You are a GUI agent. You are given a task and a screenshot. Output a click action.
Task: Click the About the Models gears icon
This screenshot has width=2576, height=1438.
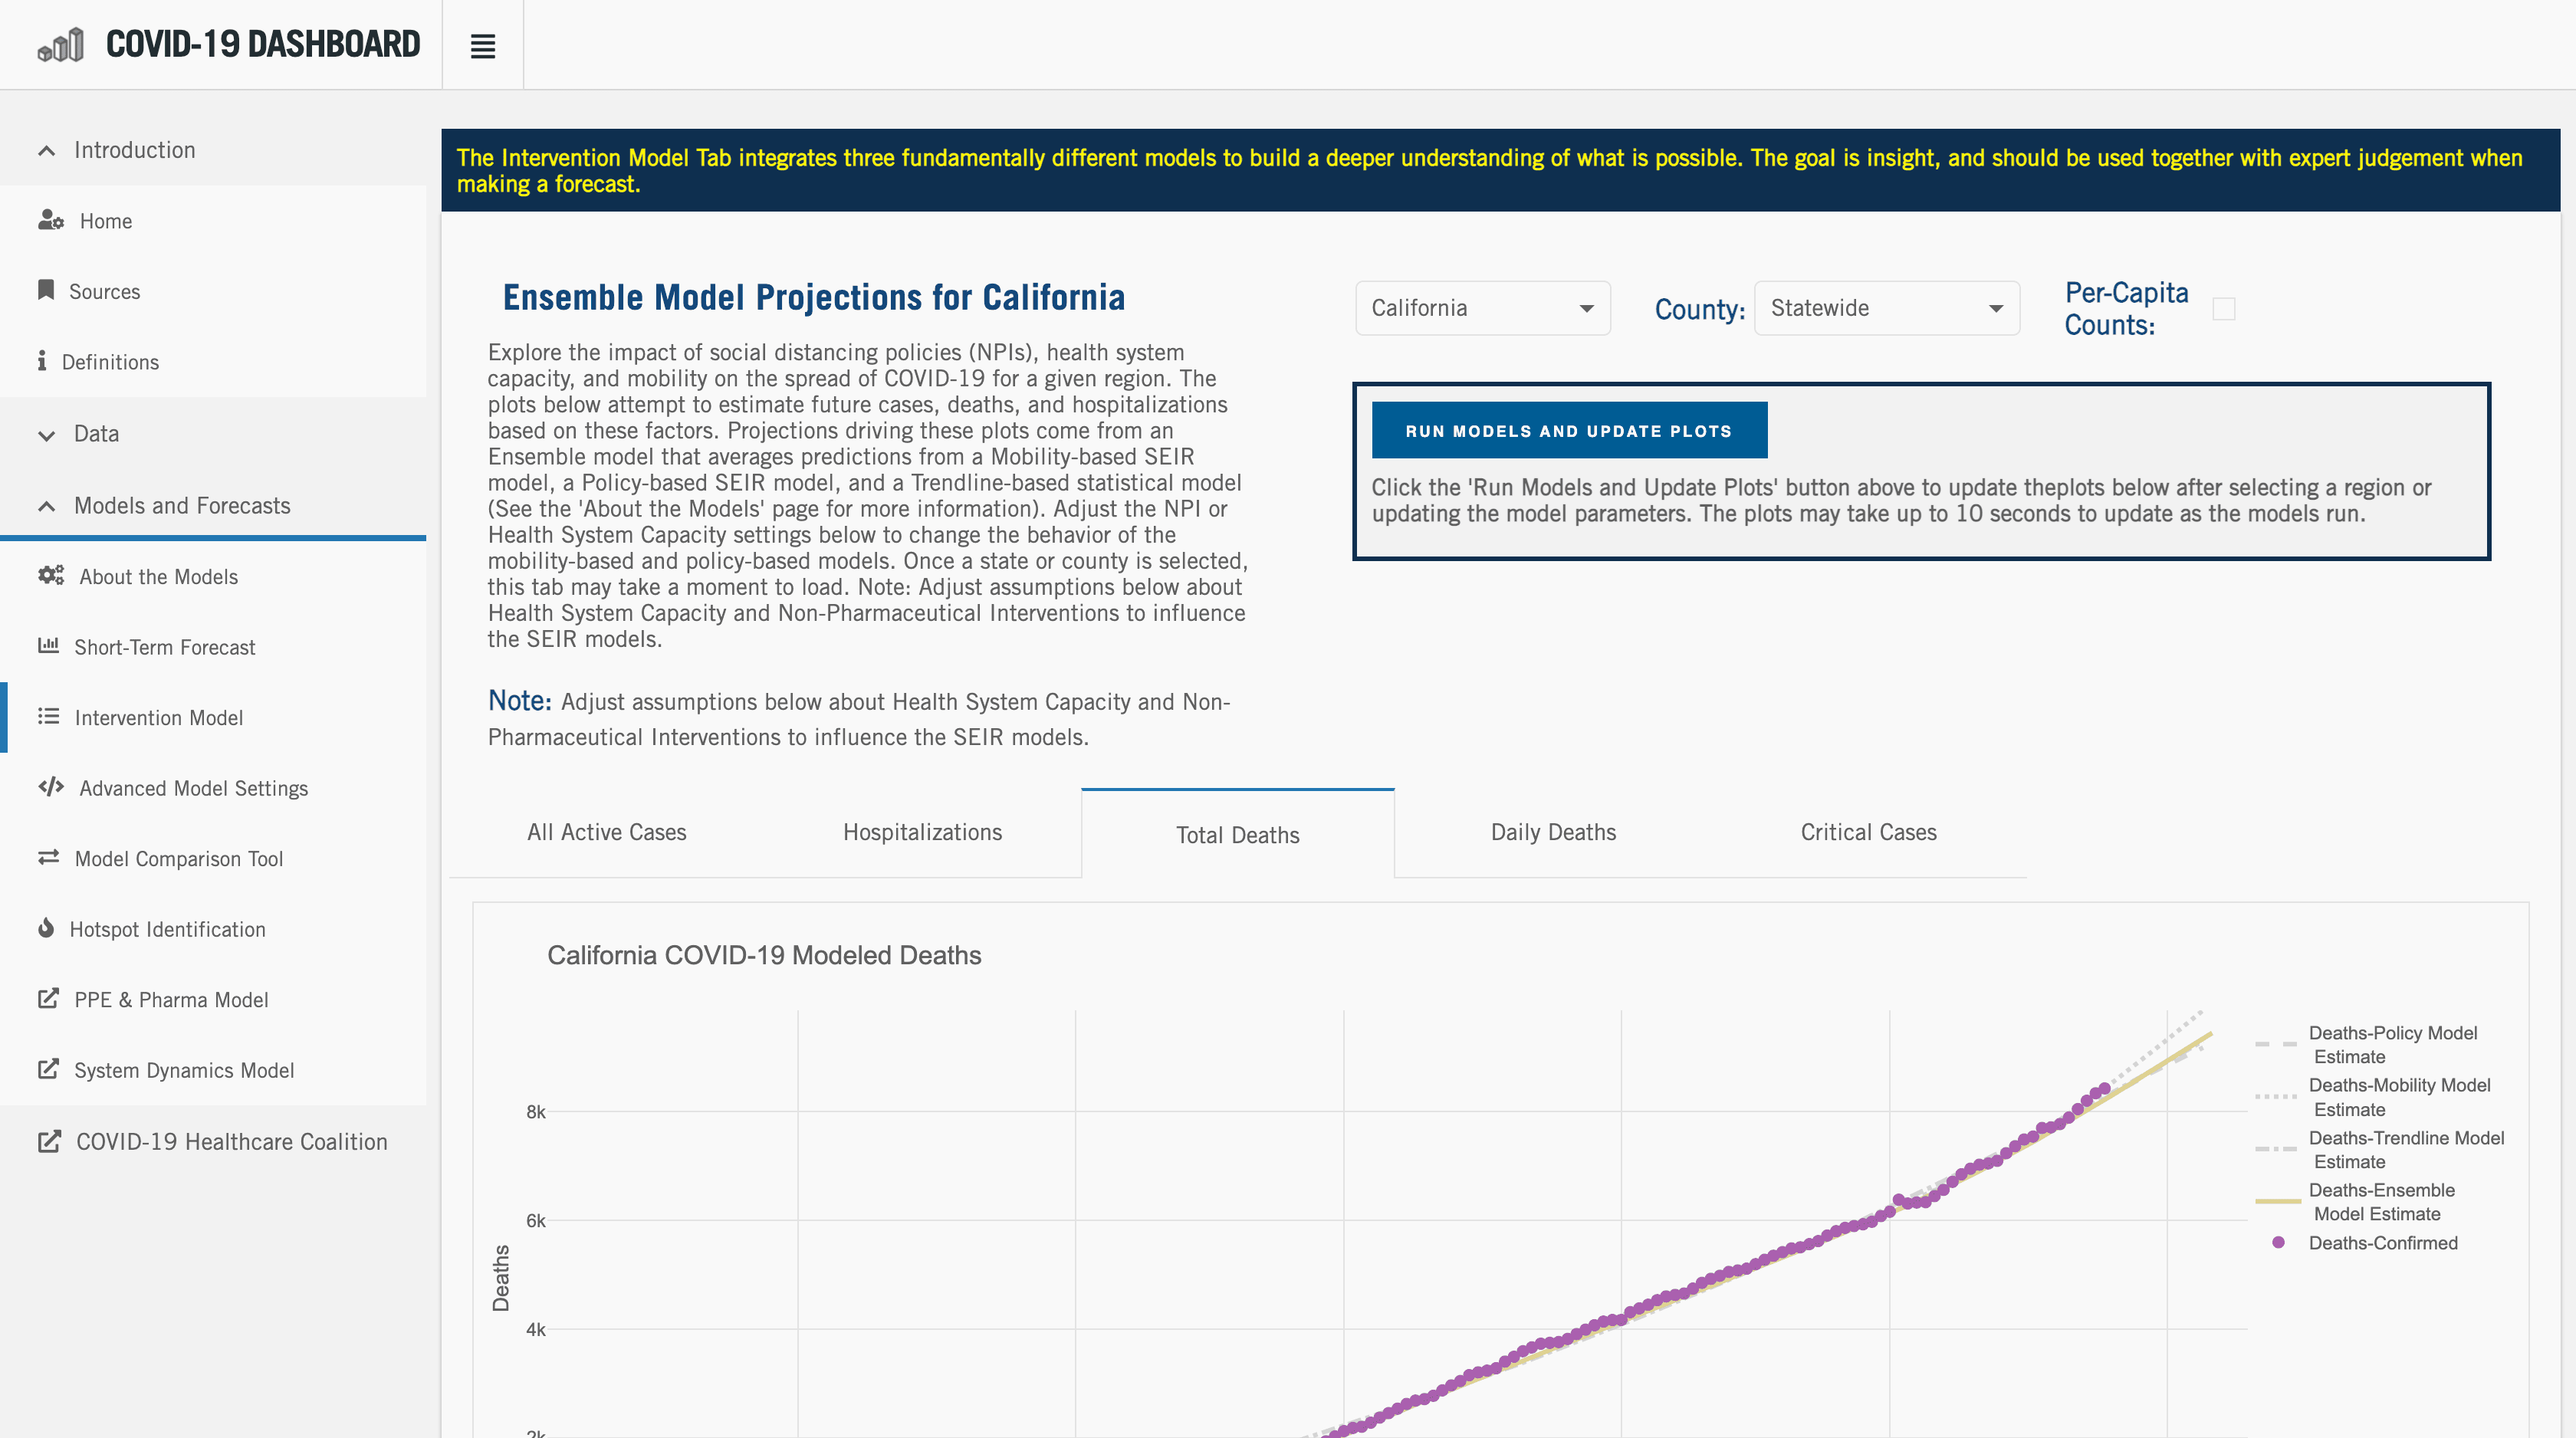tap(51, 575)
